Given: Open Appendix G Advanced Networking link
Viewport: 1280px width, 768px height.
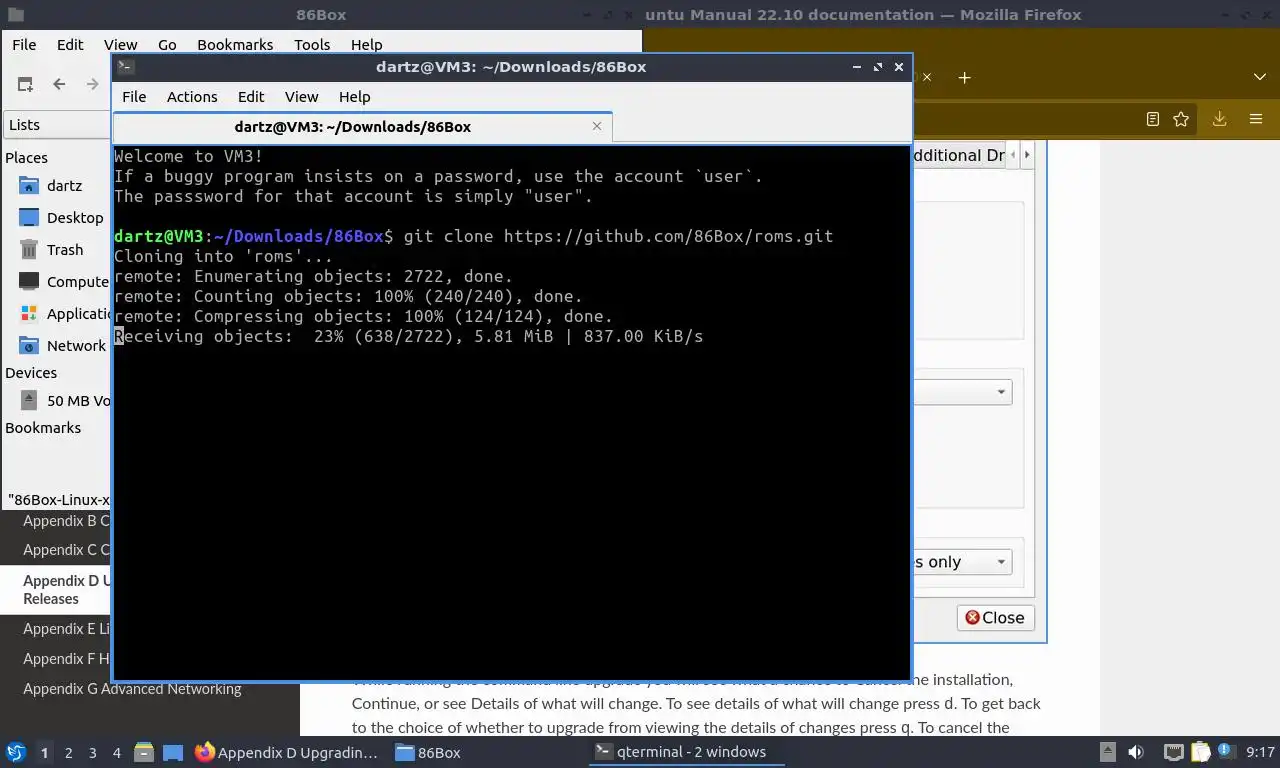Looking at the screenshot, I should [x=132, y=689].
